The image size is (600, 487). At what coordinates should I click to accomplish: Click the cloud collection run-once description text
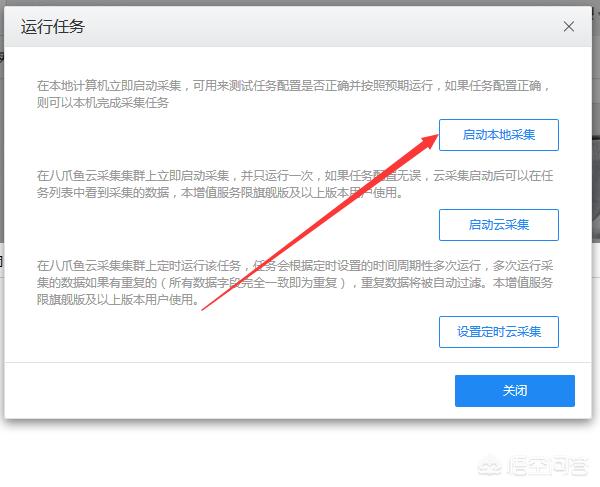coord(295,184)
